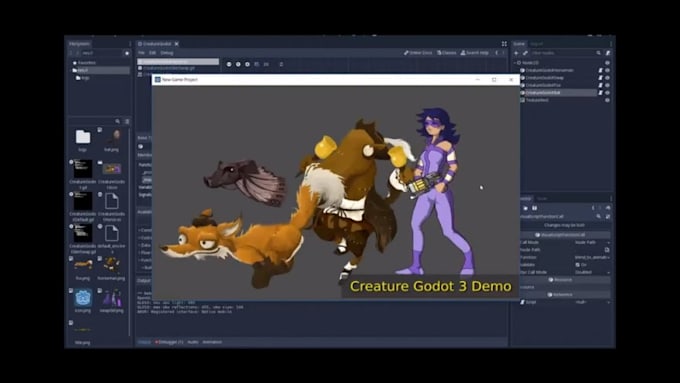This screenshot has width=680, height=383.
Task: Select the fox.png thumbnail
Action: [x=82, y=265]
